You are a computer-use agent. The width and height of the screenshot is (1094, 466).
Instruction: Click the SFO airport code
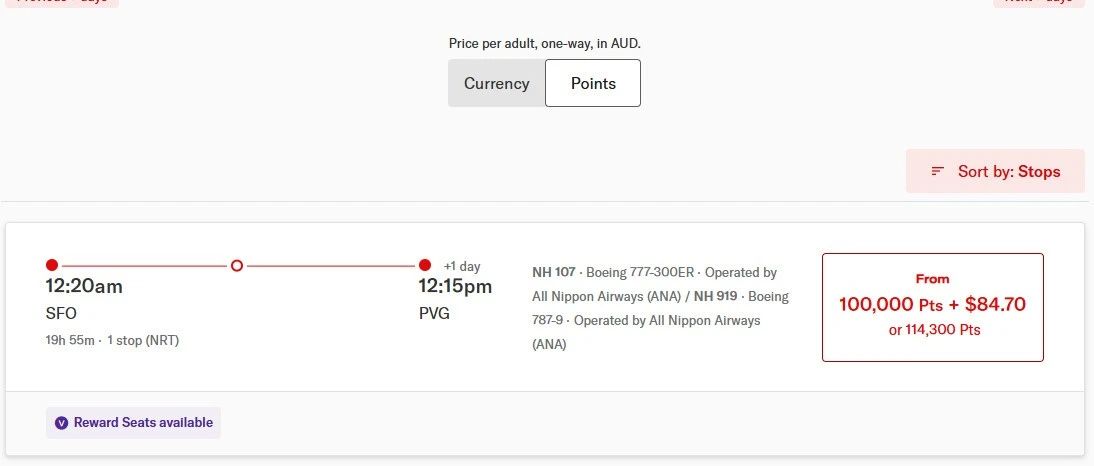click(61, 313)
